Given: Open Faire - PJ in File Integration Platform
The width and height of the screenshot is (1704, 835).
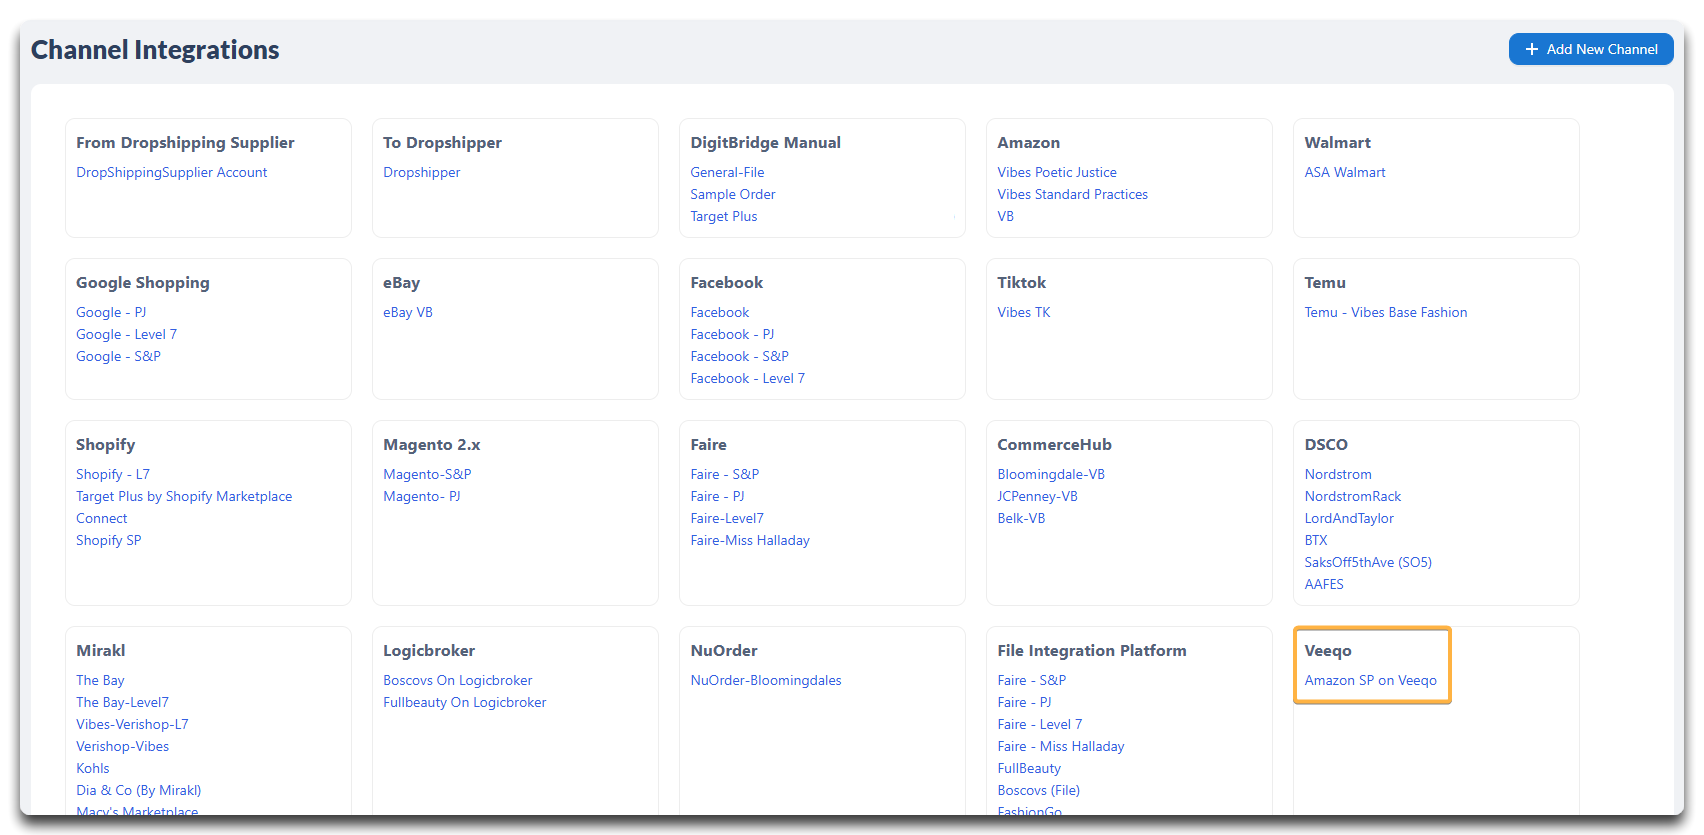Looking at the screenshot, I should tap(1024, 702).
